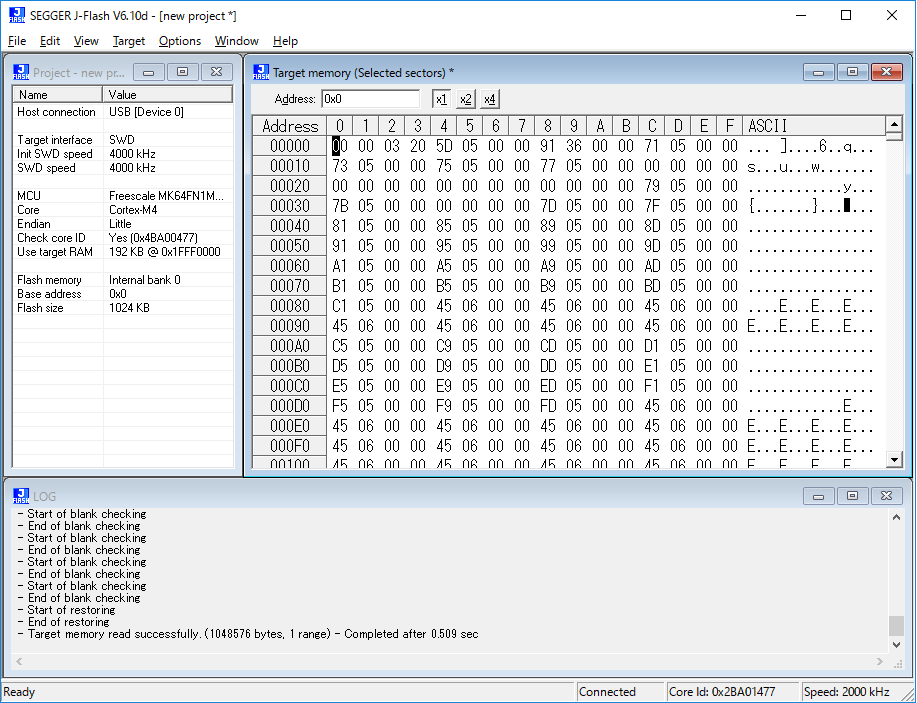Click J-Flash icon in Target memory title
The height and width of the screenshot is (703, 917).
pos(261,72)
